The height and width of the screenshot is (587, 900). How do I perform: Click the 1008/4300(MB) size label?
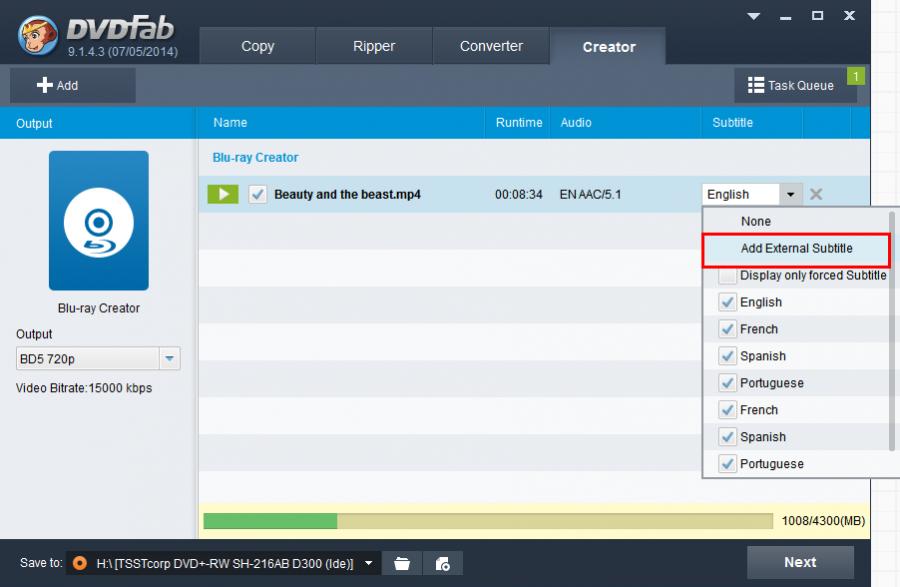pyautogui.click(x=823, y=521)
